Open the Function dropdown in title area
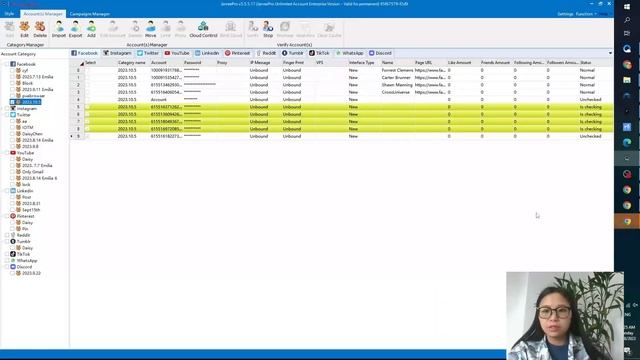Screen dimensions: 640x360 click(x=586, y=14)
